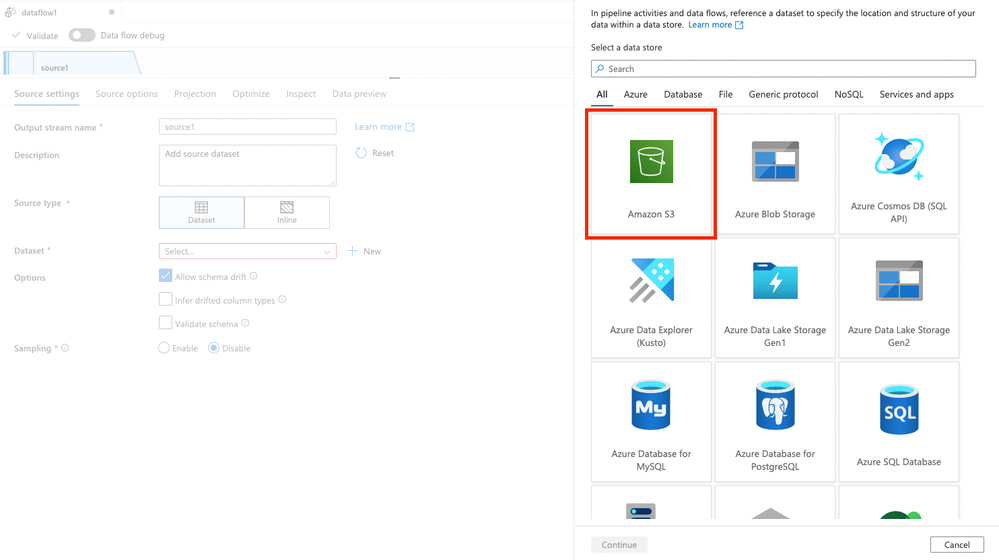Viewport: 999px width, 560px height.
Task: Click the Validate checkmark icon
Action: coord(17,35)
